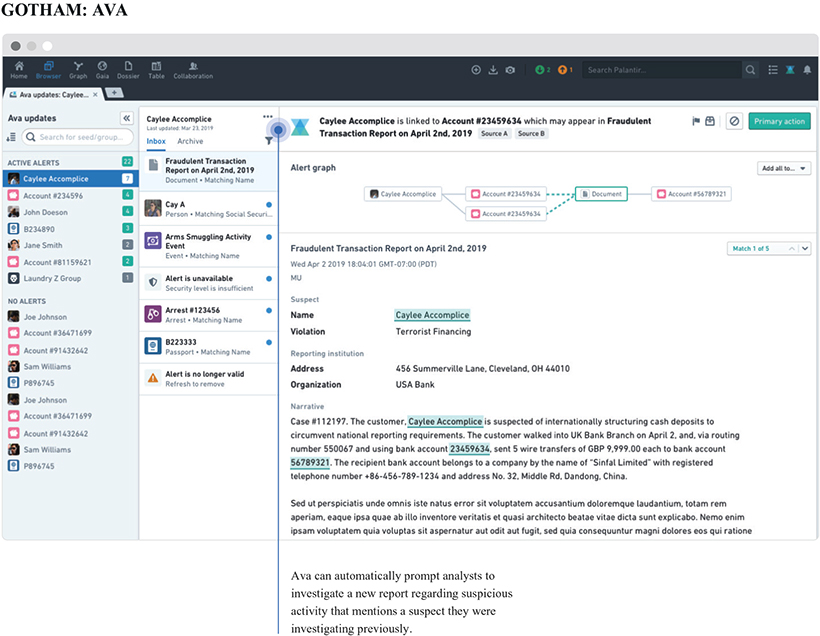Viewport: 820px width, 636px height.
Task: Click the notification bell icon
Action: pyautogui.click(x=807, y=70)
